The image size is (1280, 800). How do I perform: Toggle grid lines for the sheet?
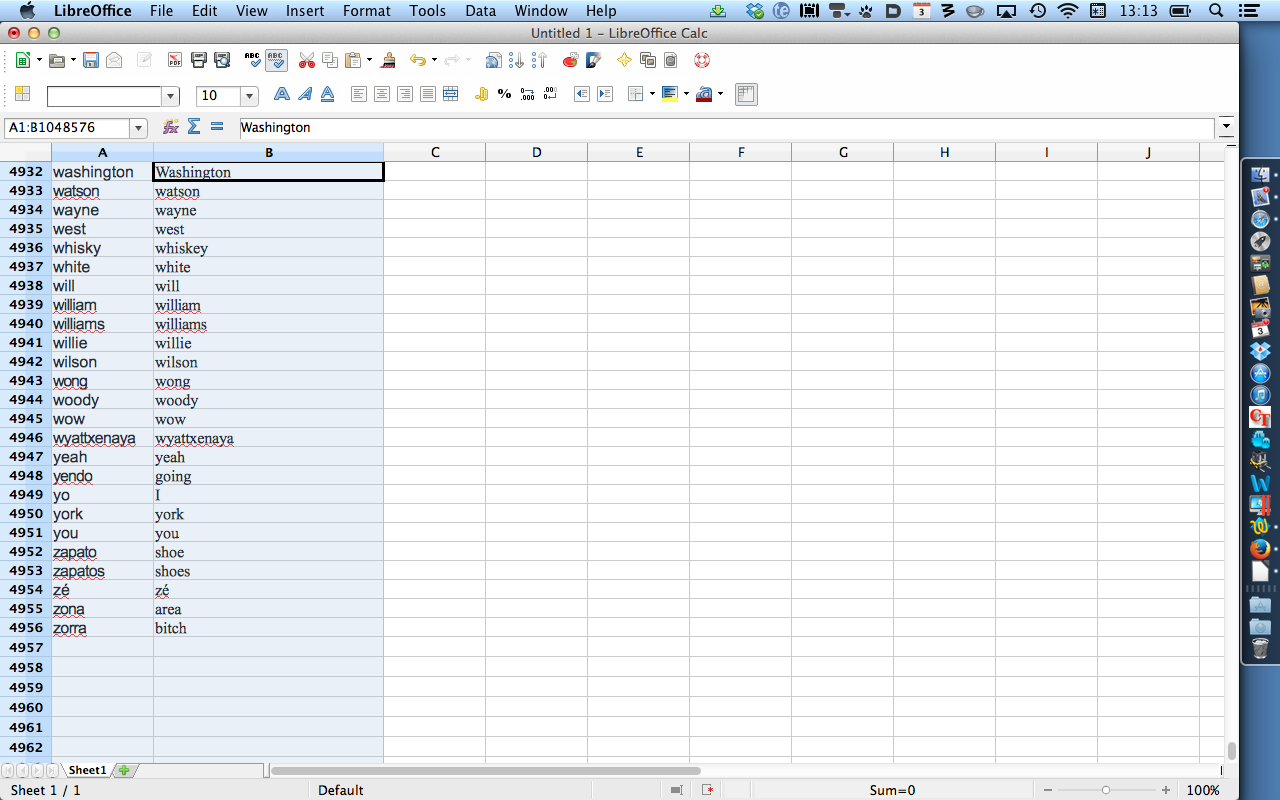point(745,95)
